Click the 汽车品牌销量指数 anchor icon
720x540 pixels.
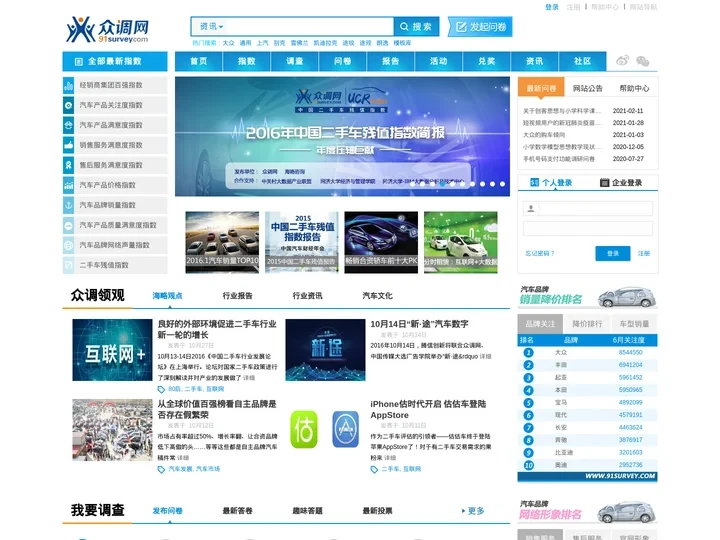pos(68,205)
